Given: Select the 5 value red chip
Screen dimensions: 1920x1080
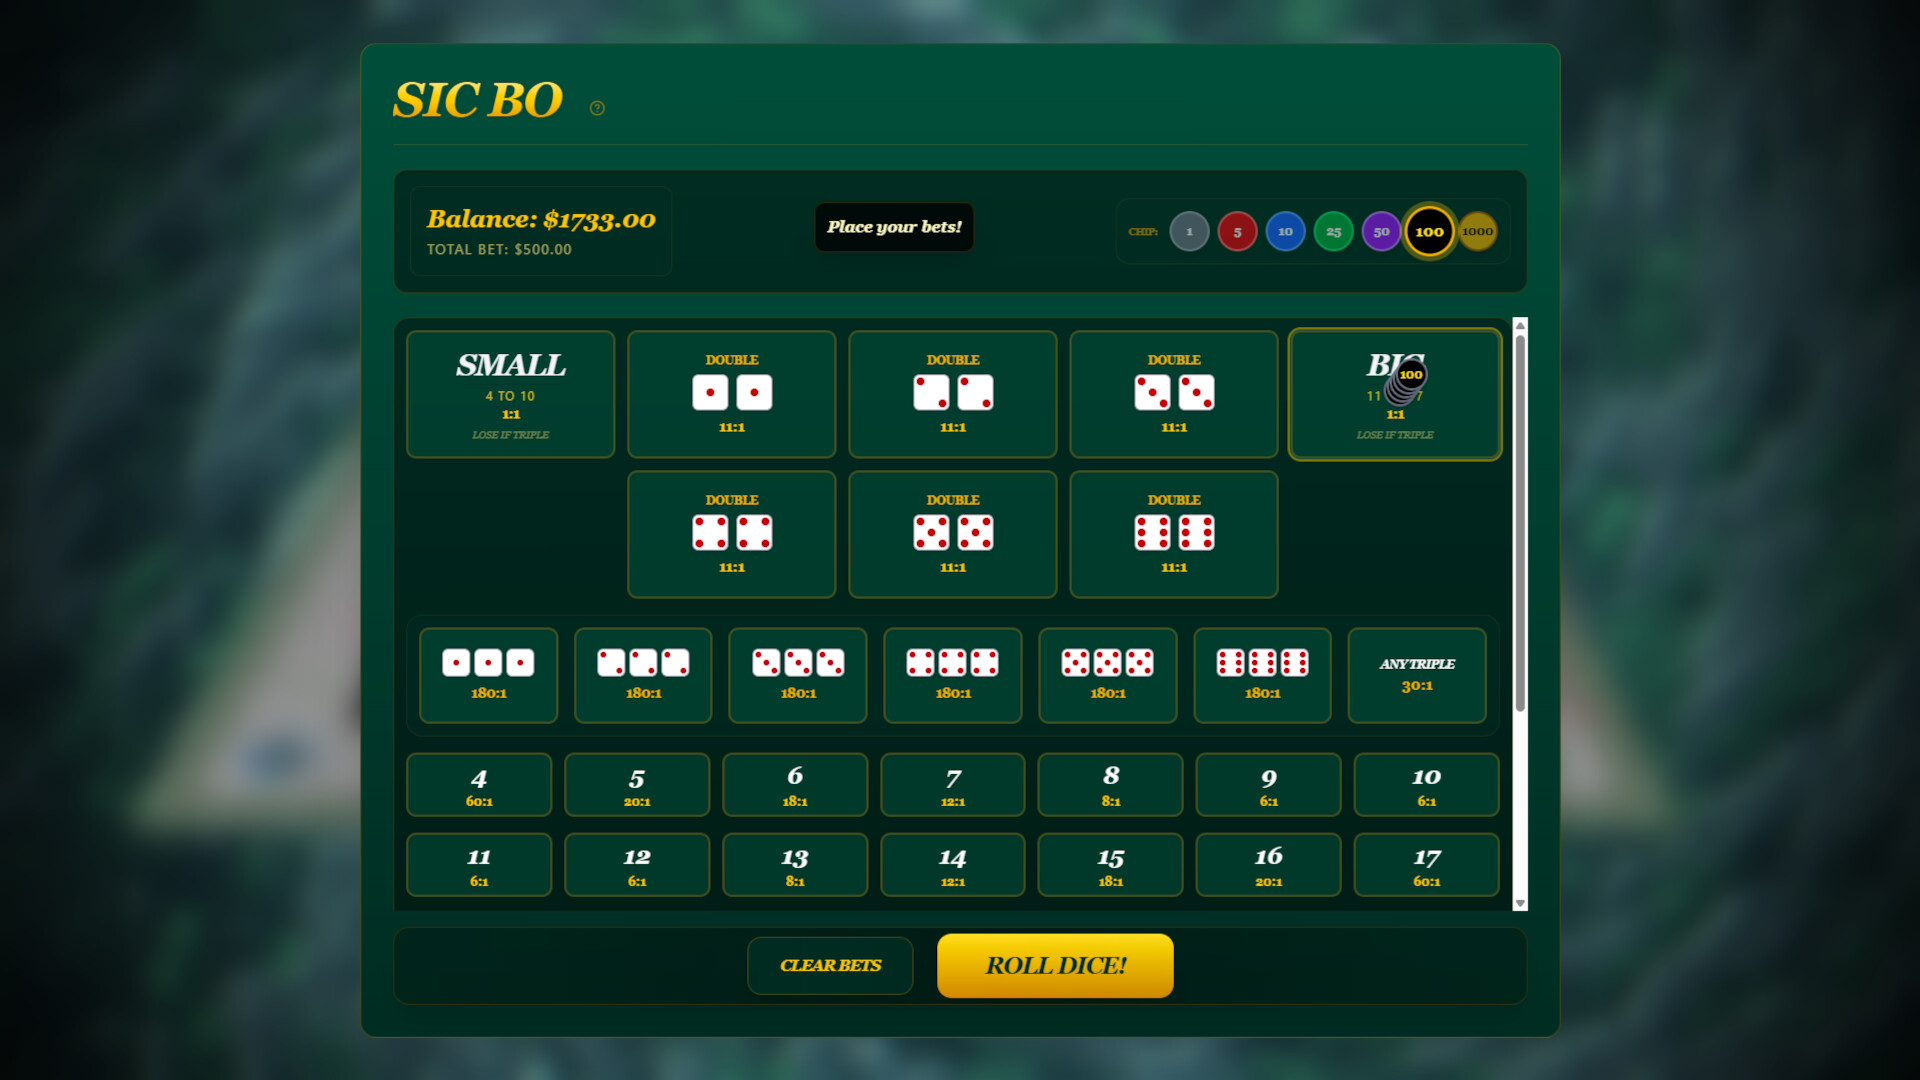Looking at the screenshot, I should pyautogui.click(x=1238, y=231).
